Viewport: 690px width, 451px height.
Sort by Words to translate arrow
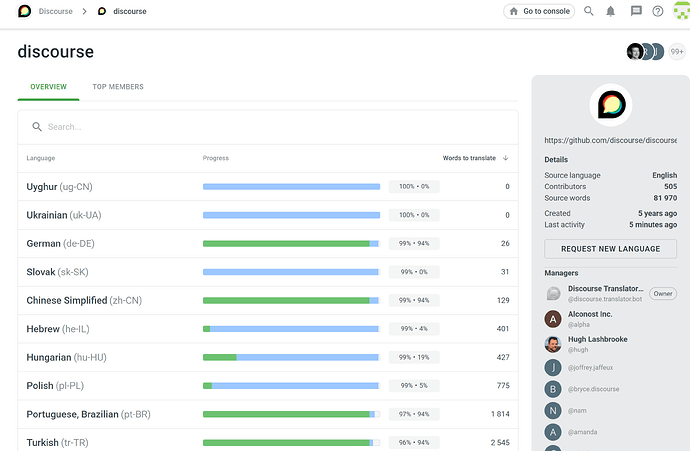[x=506, y=158]
